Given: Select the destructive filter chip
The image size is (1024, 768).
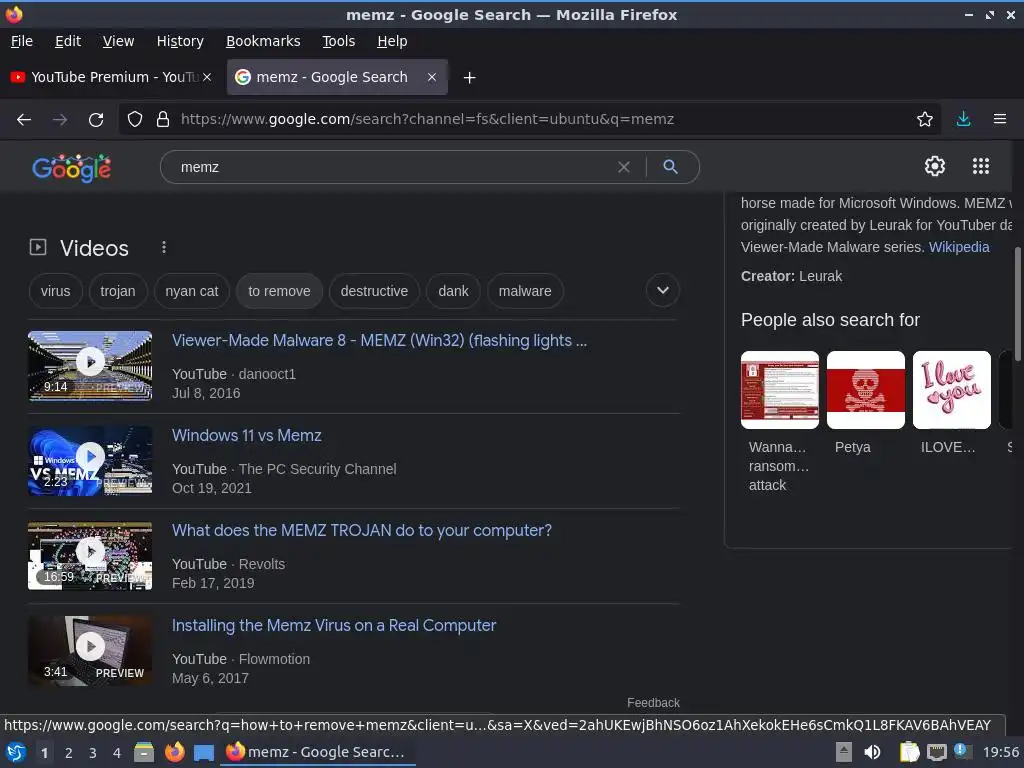Looking at the screenshot, I should pyautogui.click(x=374, y=291).
